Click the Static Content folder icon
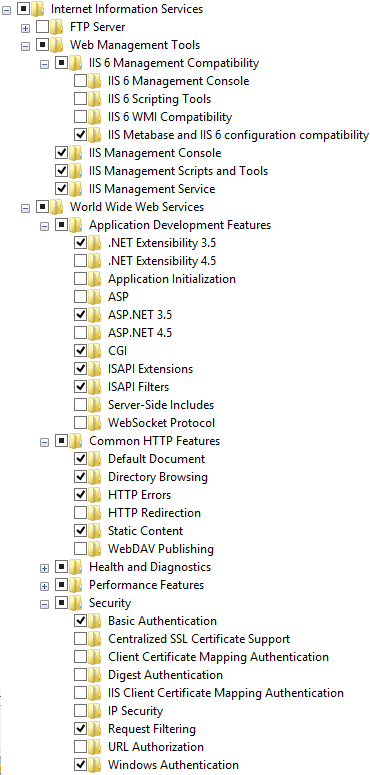Image resolution: width=370 pixels, height=775 pixels. 95,531
